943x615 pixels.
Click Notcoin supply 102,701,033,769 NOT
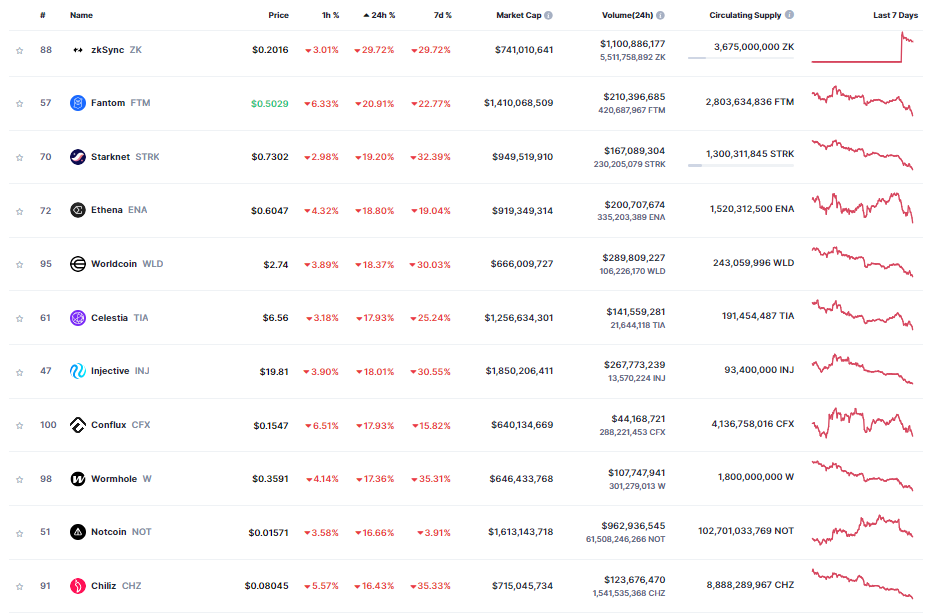click(x=746, y=531)
